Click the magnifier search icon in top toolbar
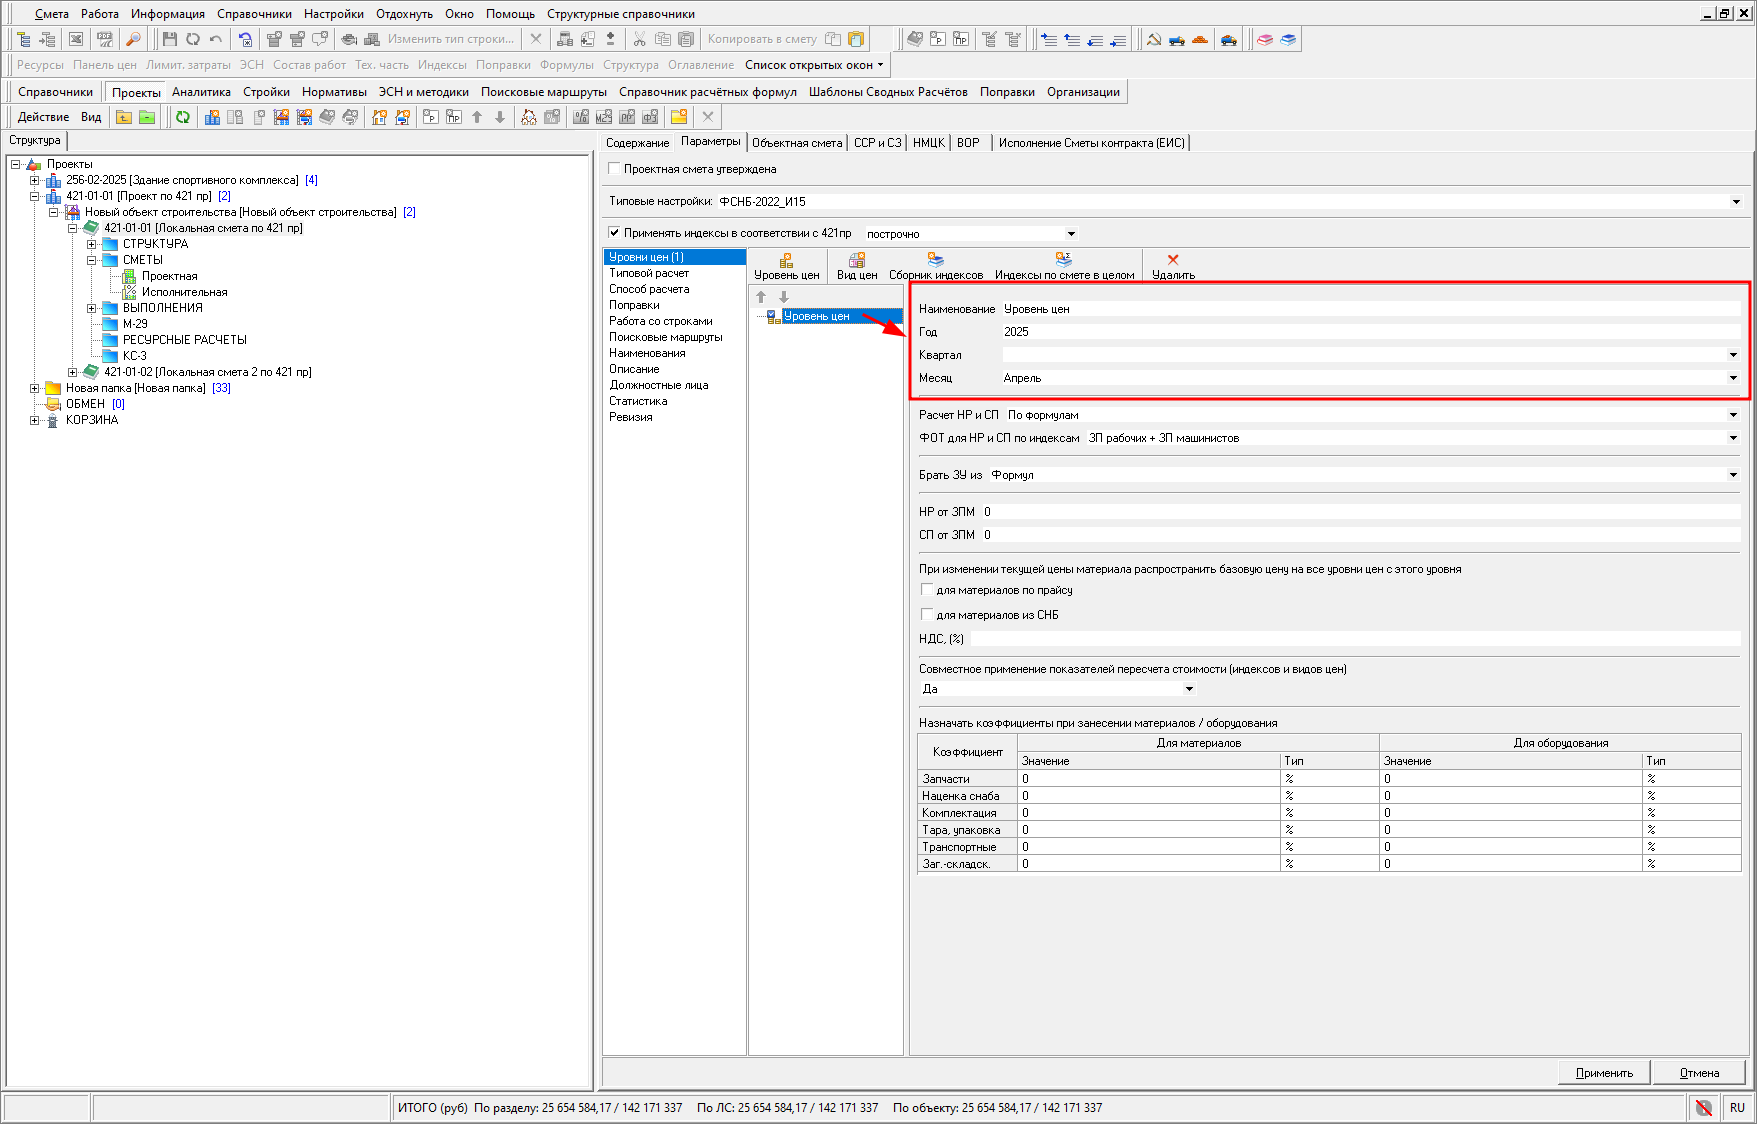This screenshot has width=1757, height=1124. coord(133,39)
